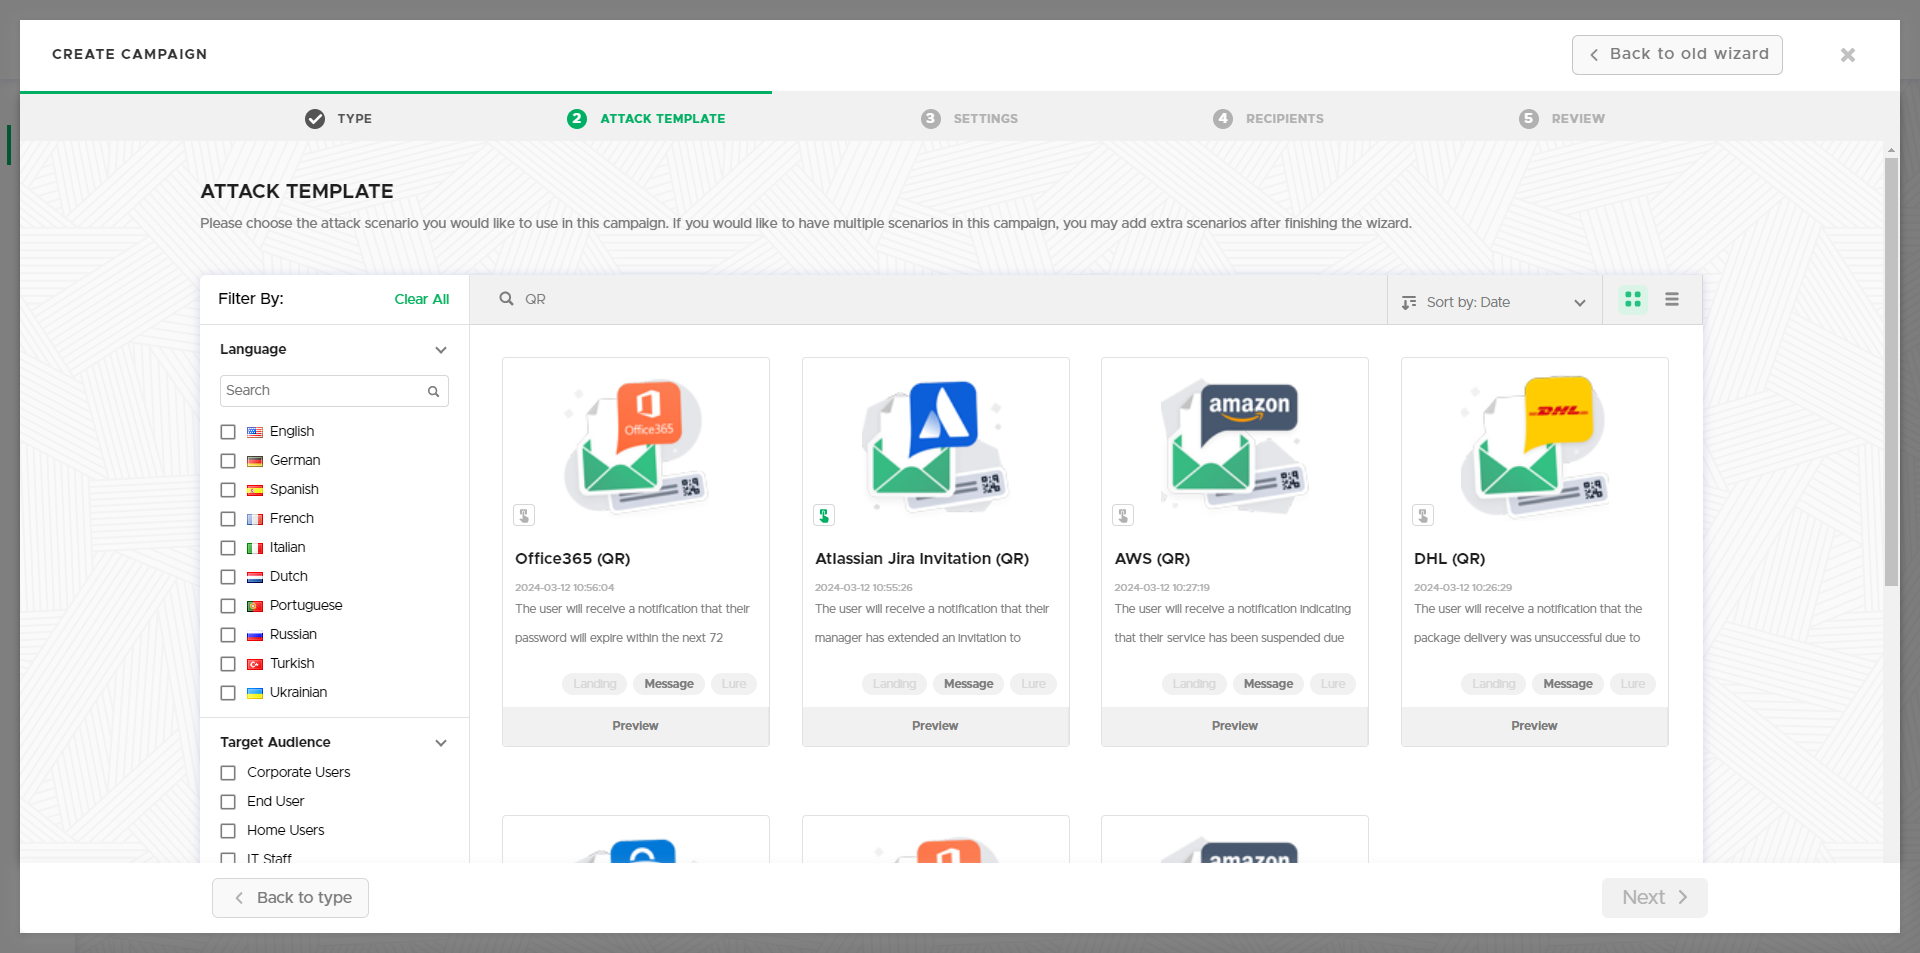Check the Italian language filter
This screenshot has height=953, width=1920.
(228, 548)
